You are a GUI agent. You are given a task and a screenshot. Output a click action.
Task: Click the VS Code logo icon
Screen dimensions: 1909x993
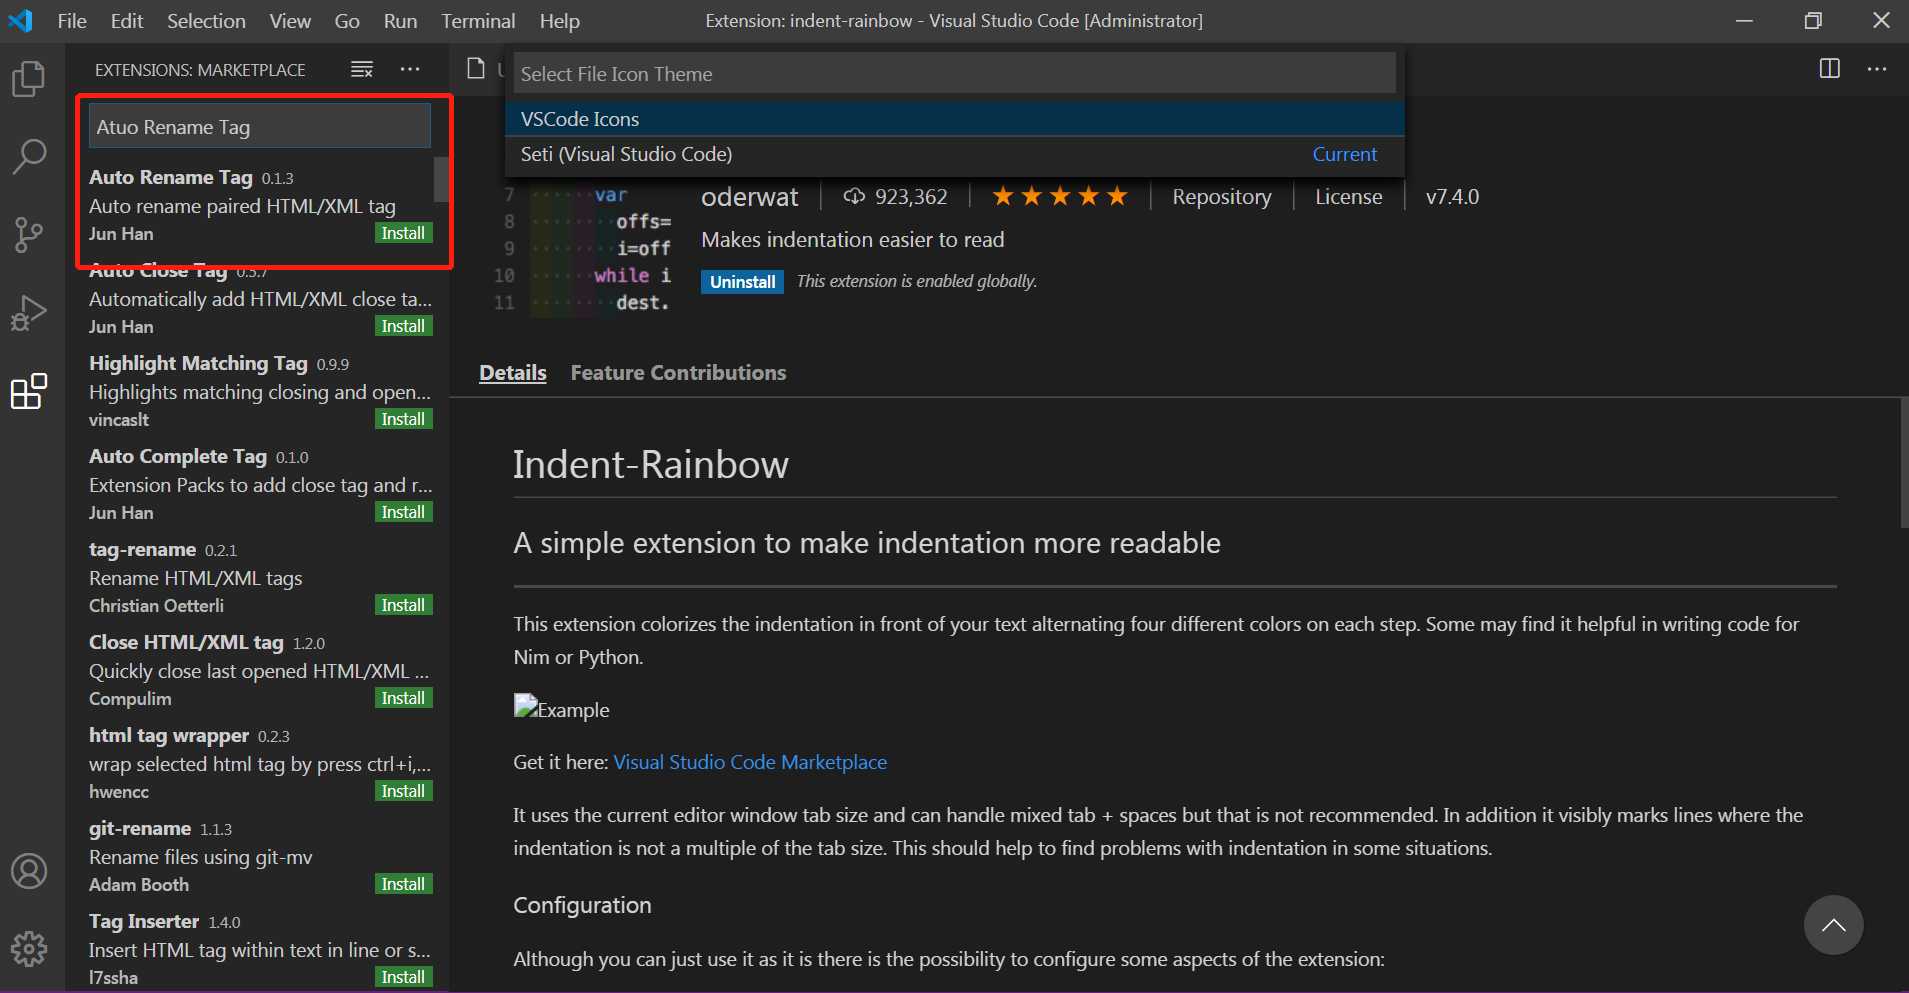[20, 20]
